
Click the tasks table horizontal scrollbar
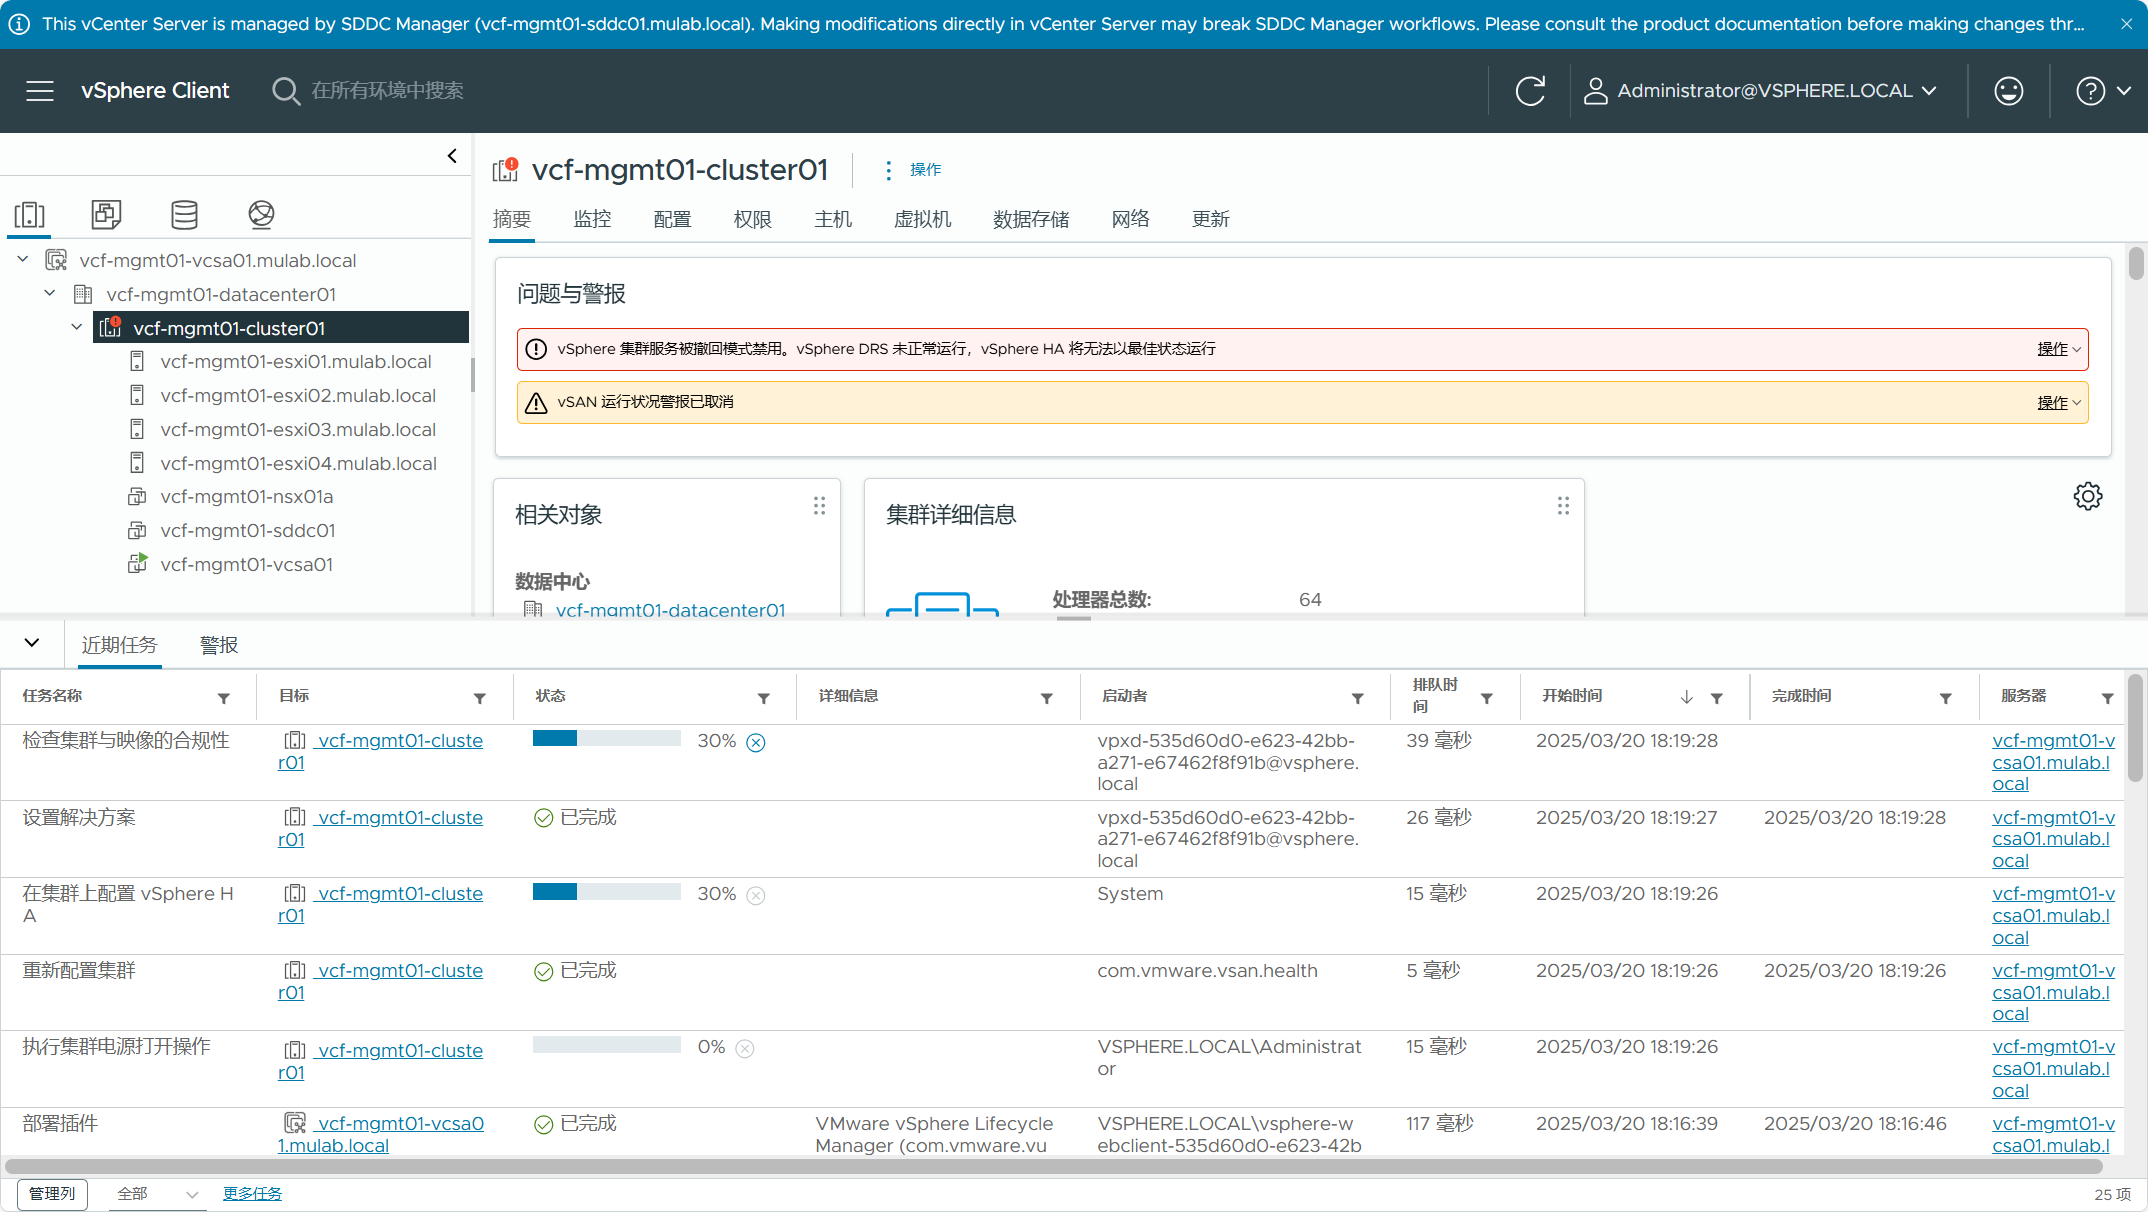pos(1054,1166)
